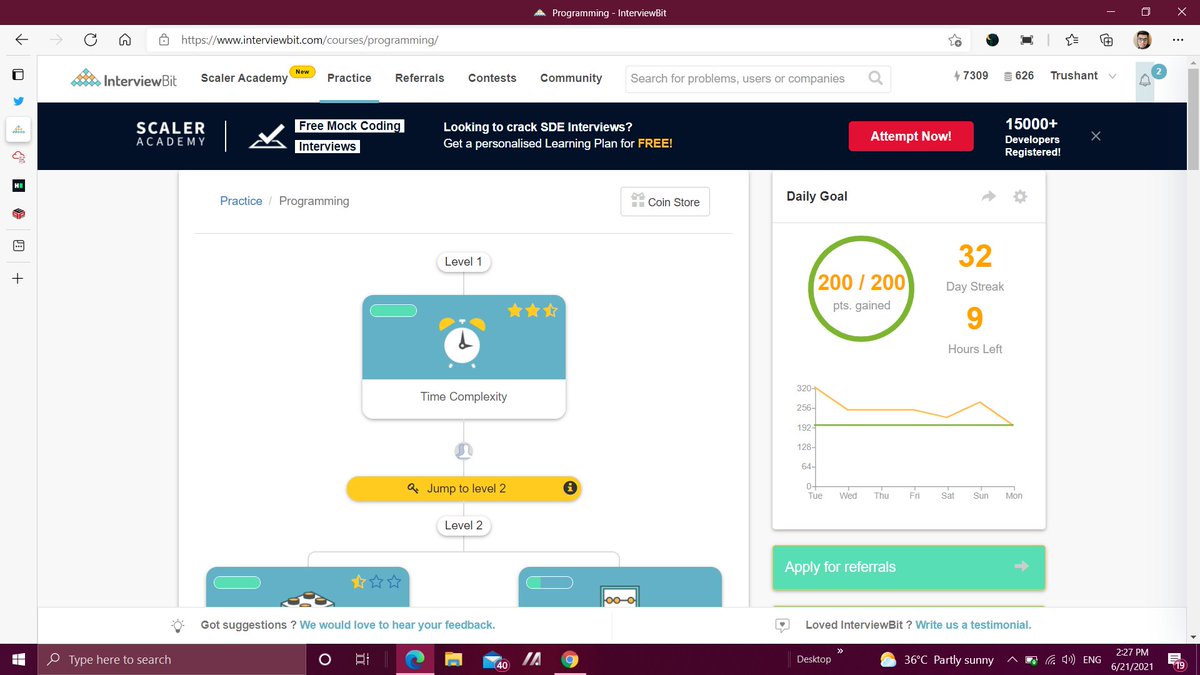Image resolution: width=1200 pixels, height=675 pixels.
Task: Open the Community tab
Action: pos(571,78)
